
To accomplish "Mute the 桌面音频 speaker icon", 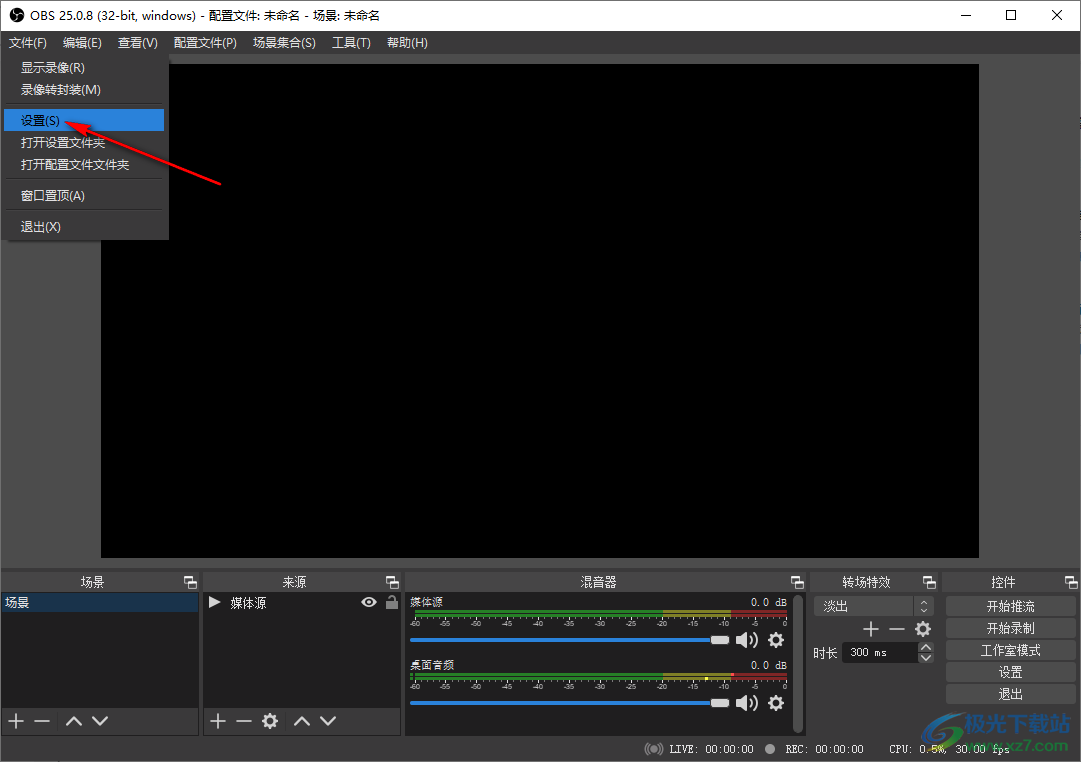I will tap(747, 703).
